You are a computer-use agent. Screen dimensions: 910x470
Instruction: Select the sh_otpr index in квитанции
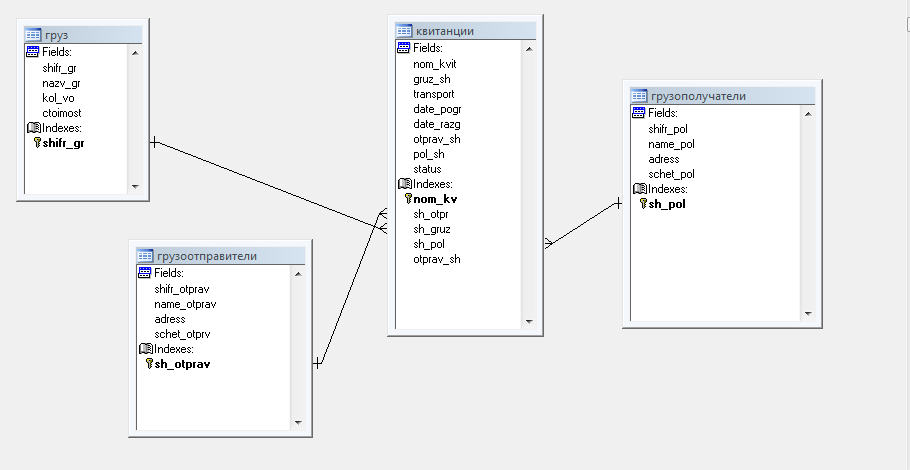431,214
